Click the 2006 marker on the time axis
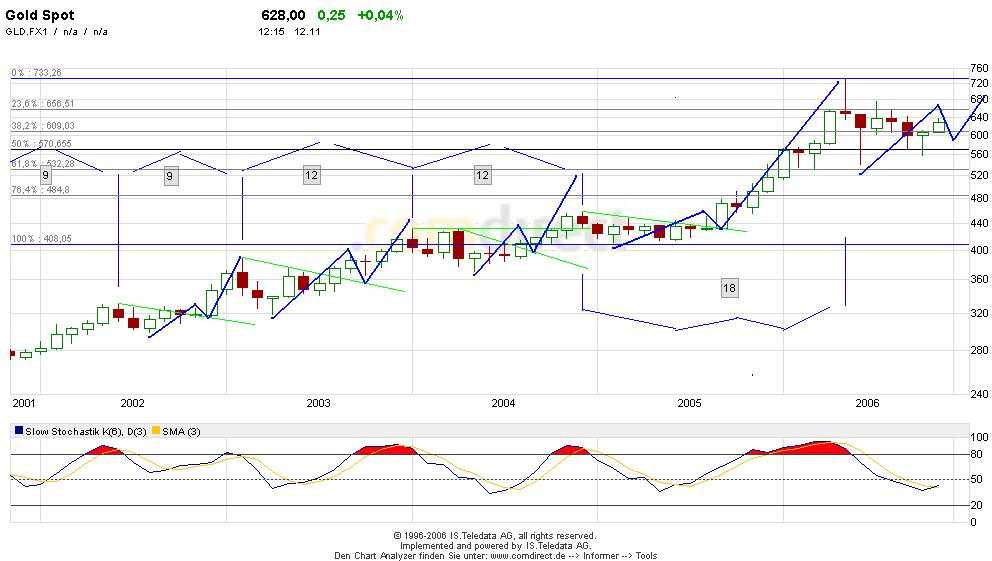The height and width of the screenshot is (561, 992). 867,404
